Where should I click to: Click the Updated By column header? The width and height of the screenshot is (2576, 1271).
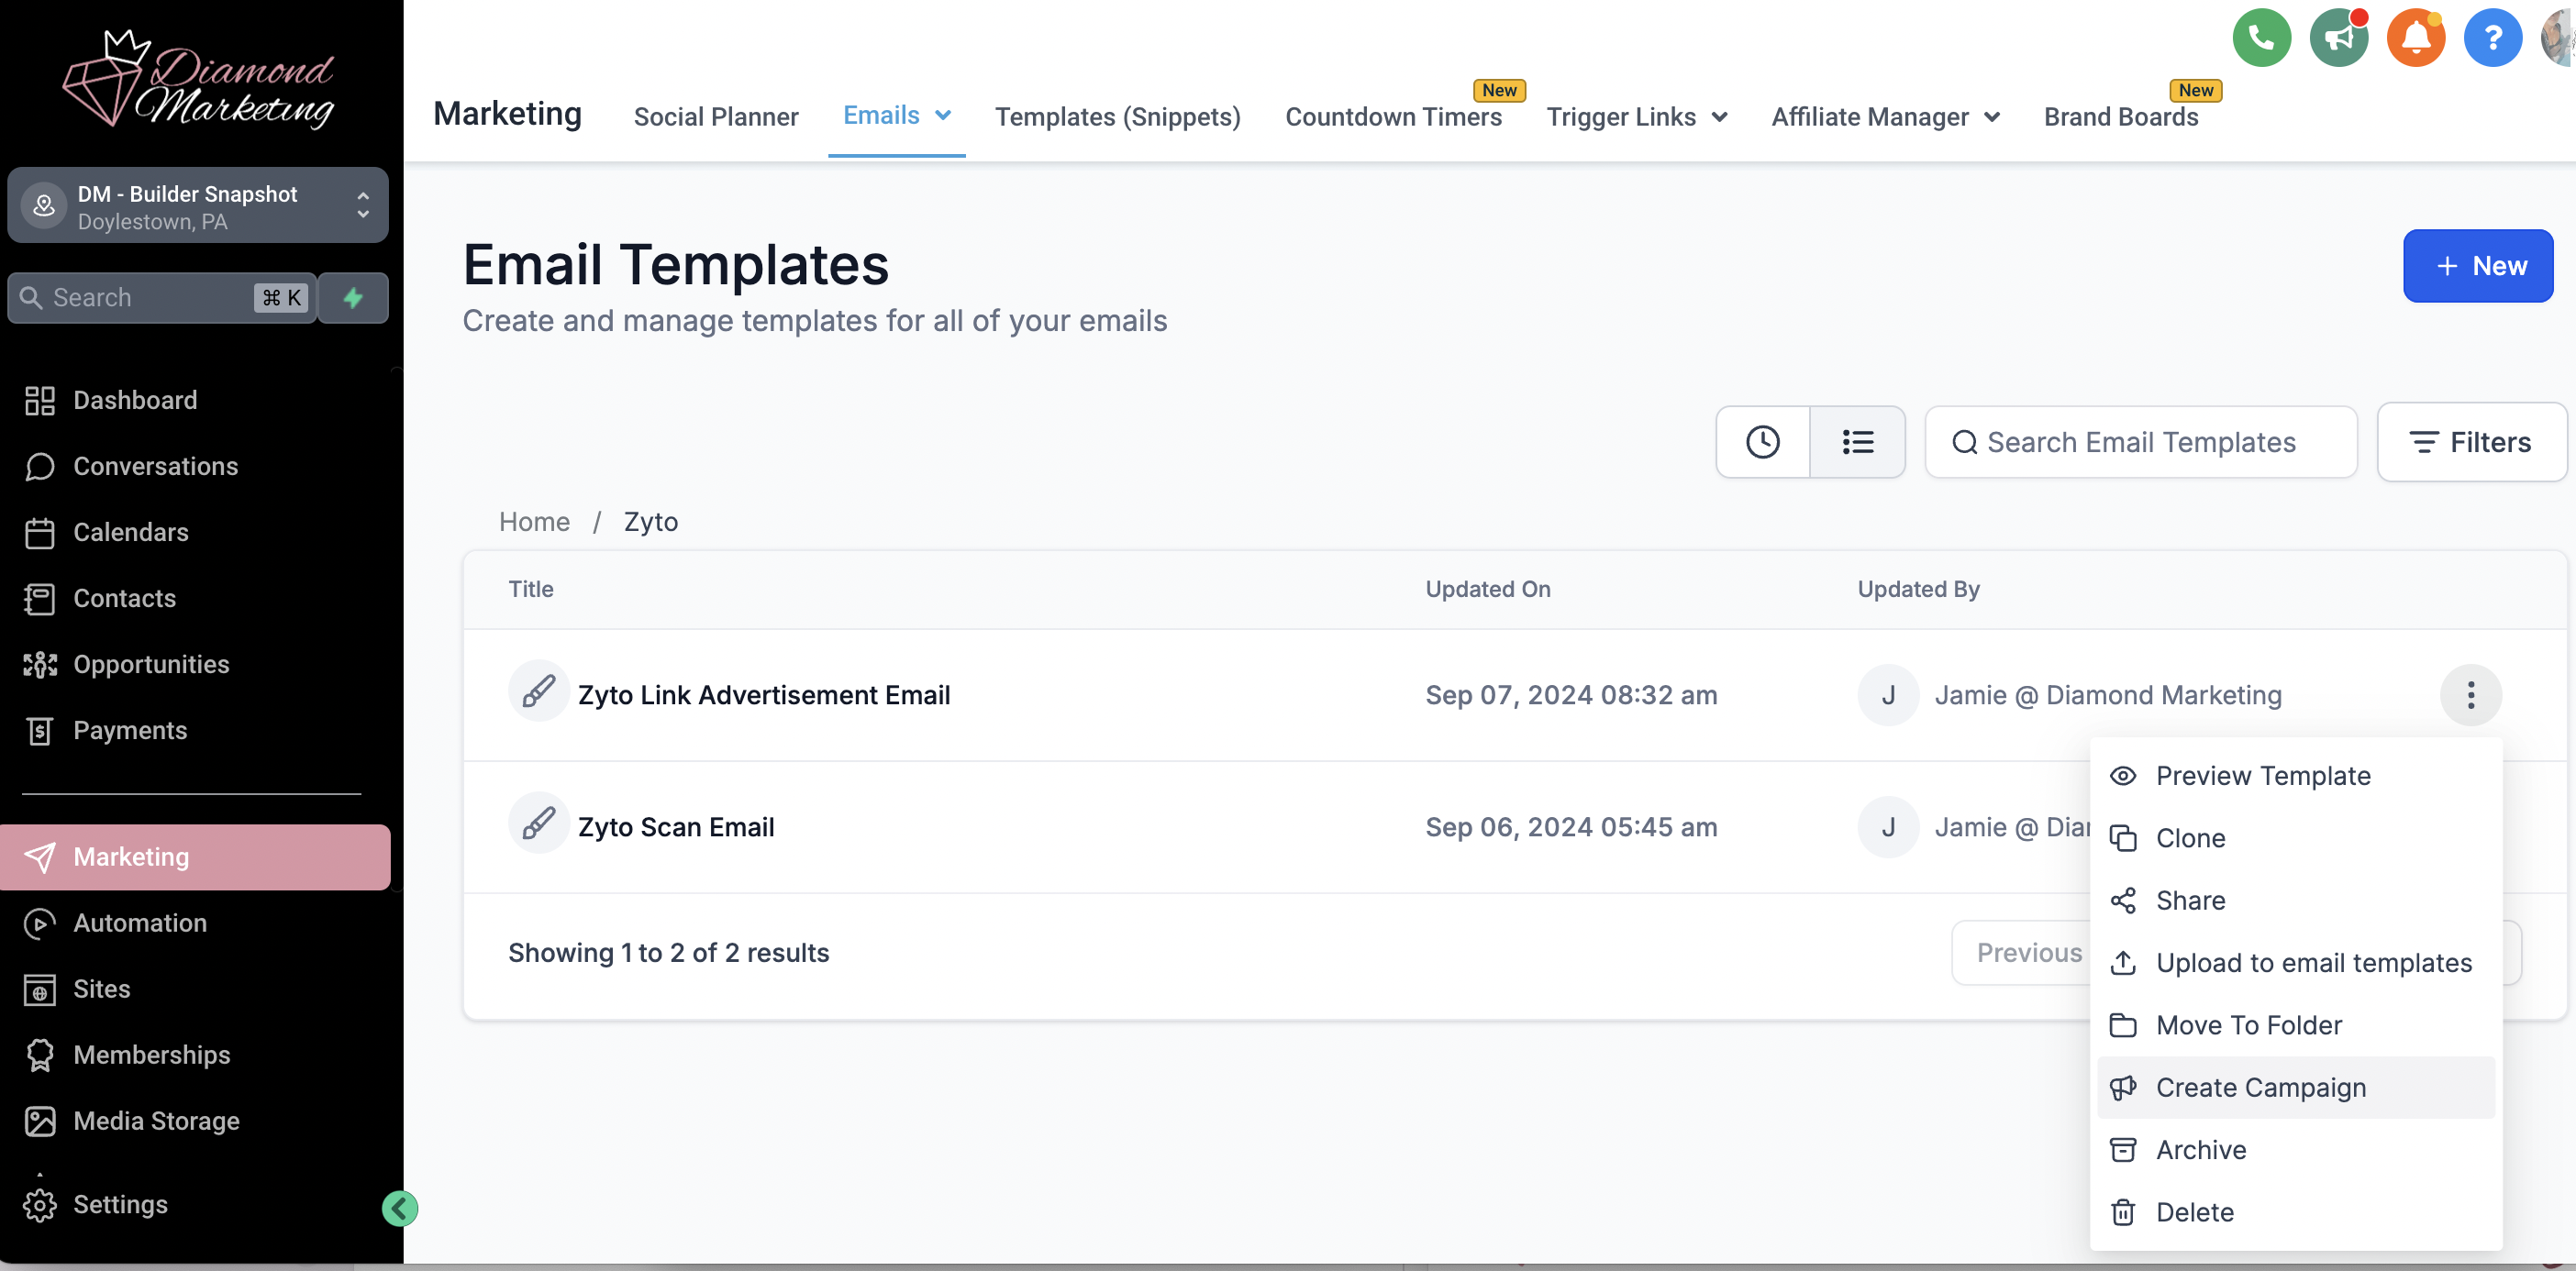pos(1918,589)
